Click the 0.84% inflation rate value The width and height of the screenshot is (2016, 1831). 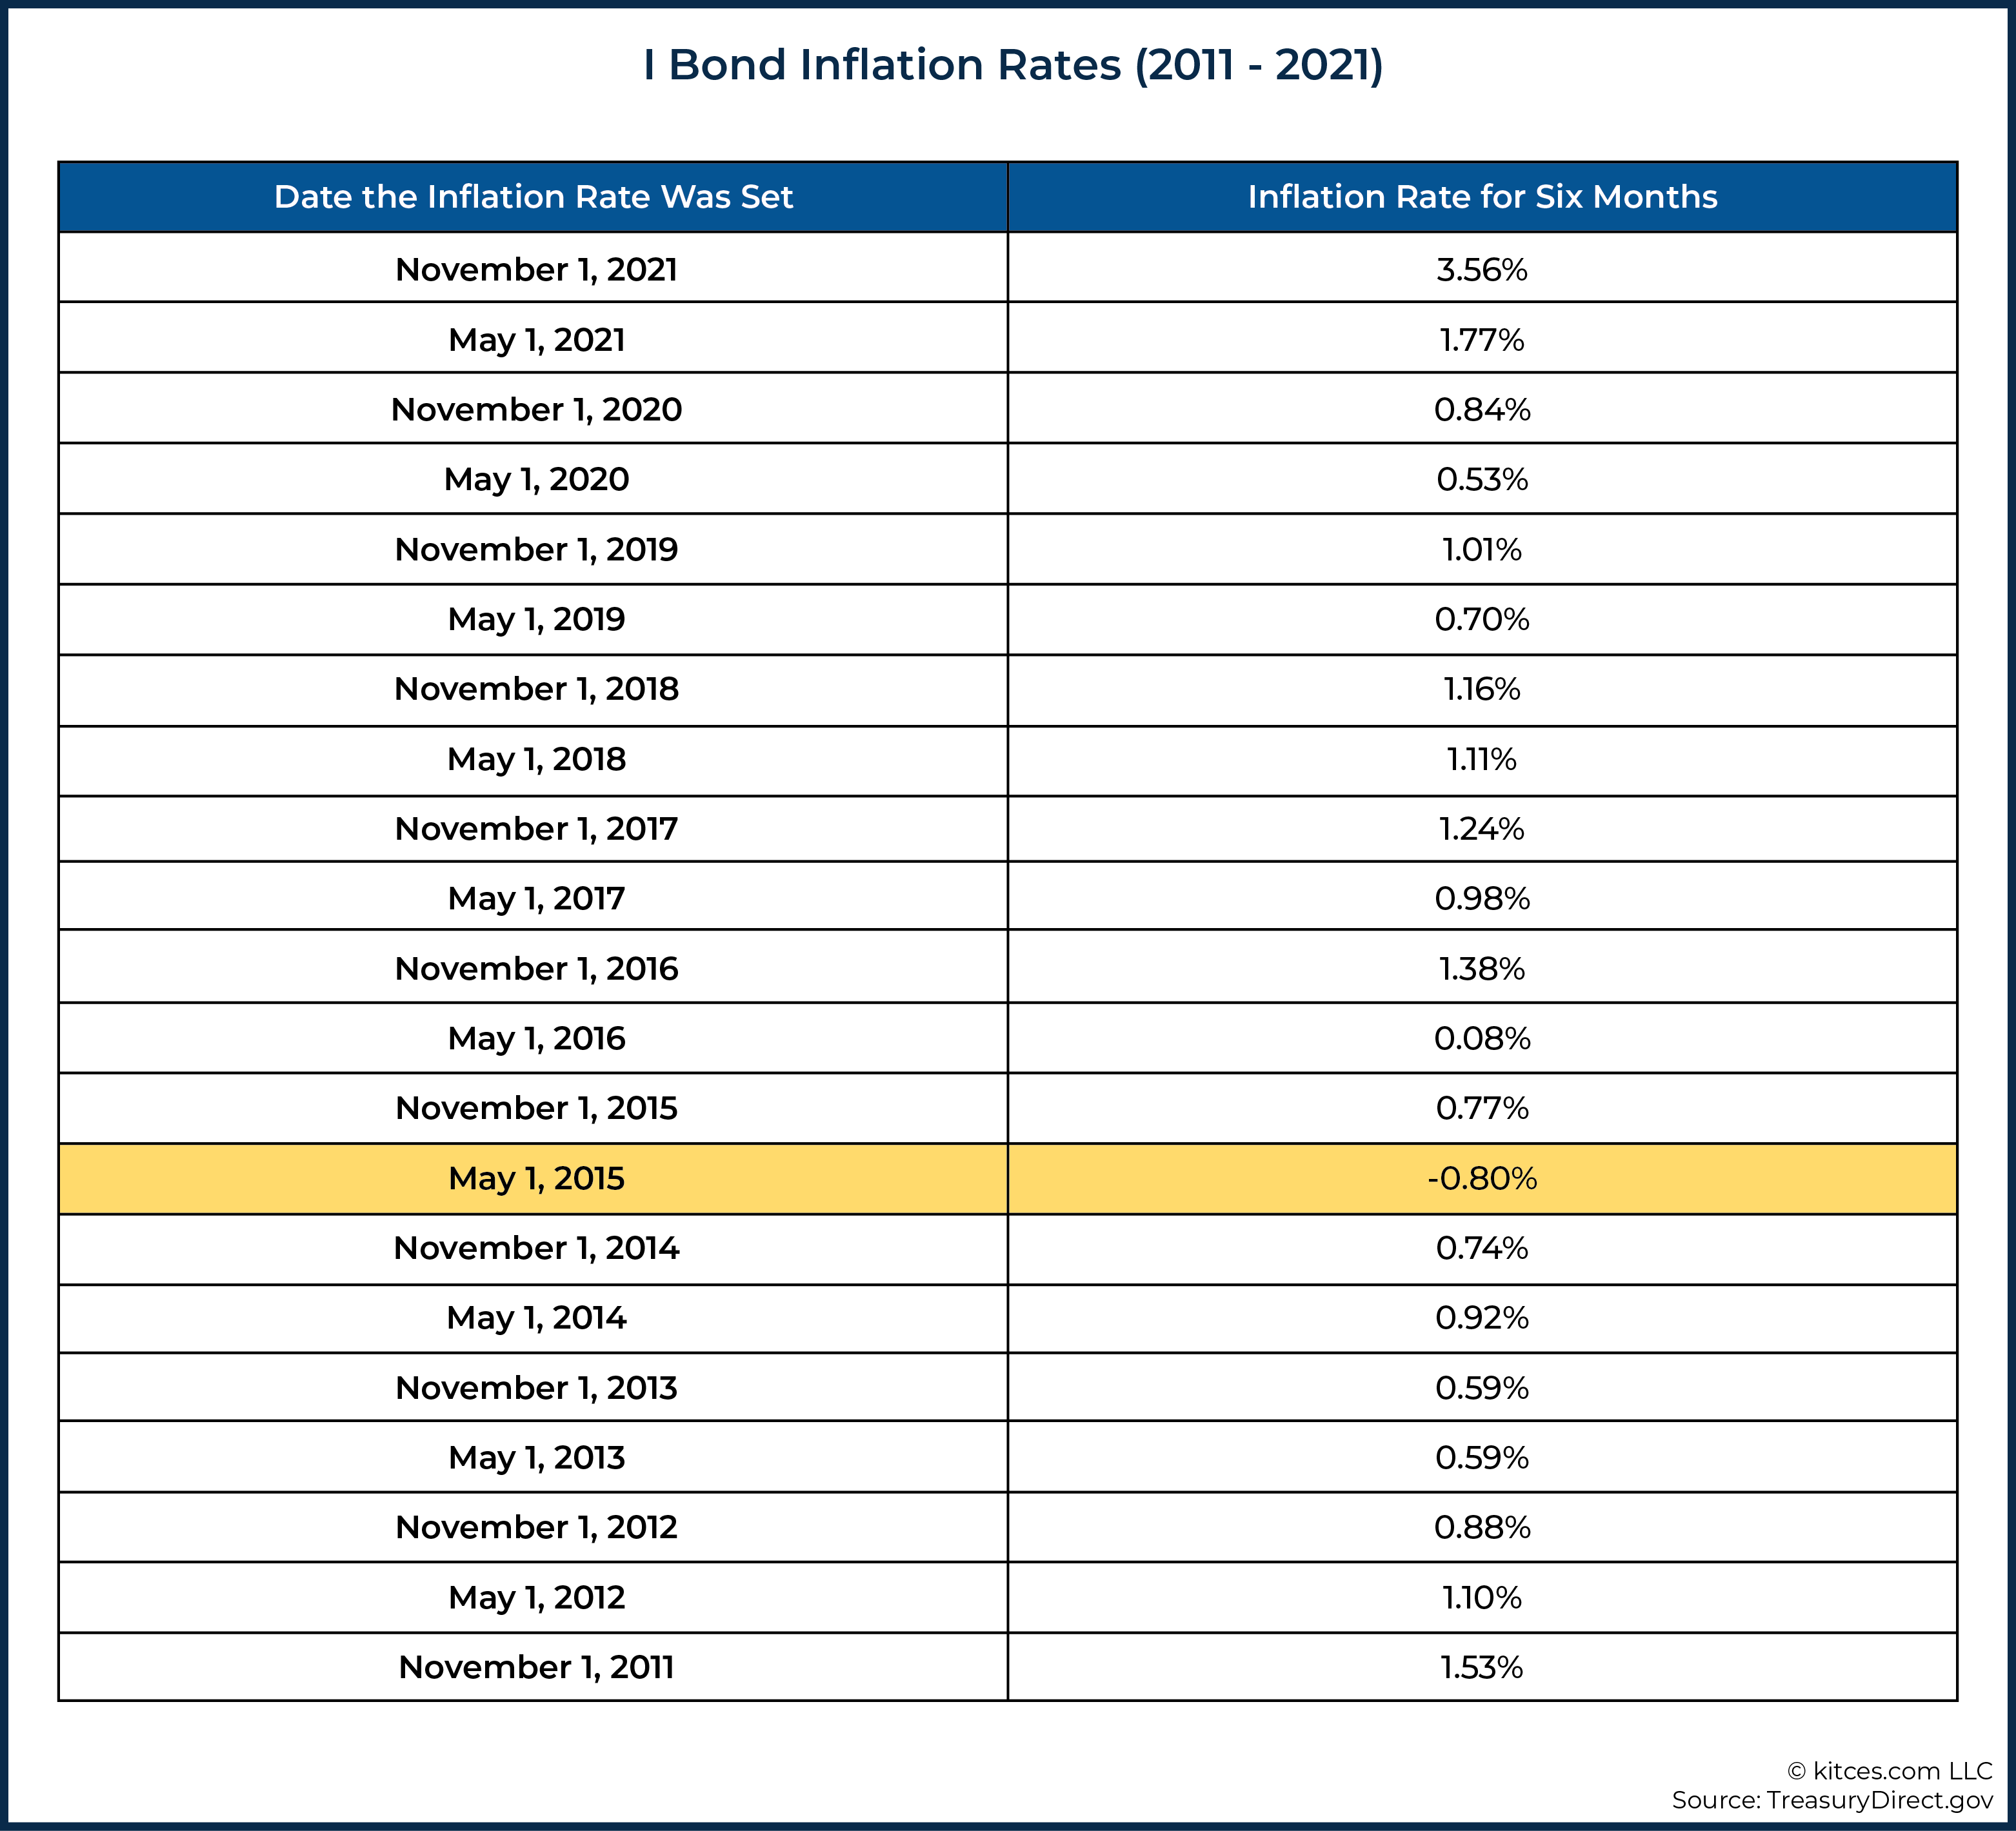click(x=1482, y=410)
